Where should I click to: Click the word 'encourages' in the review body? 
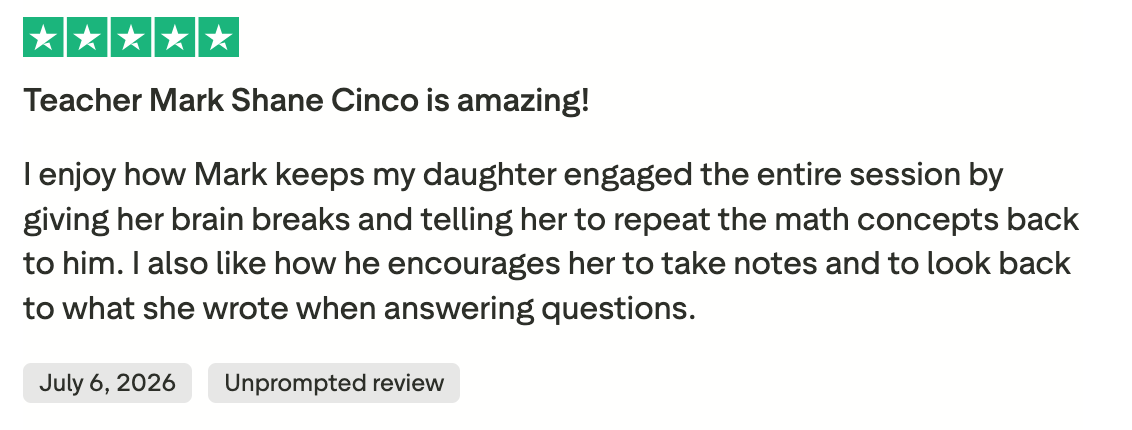click(474, 265)
